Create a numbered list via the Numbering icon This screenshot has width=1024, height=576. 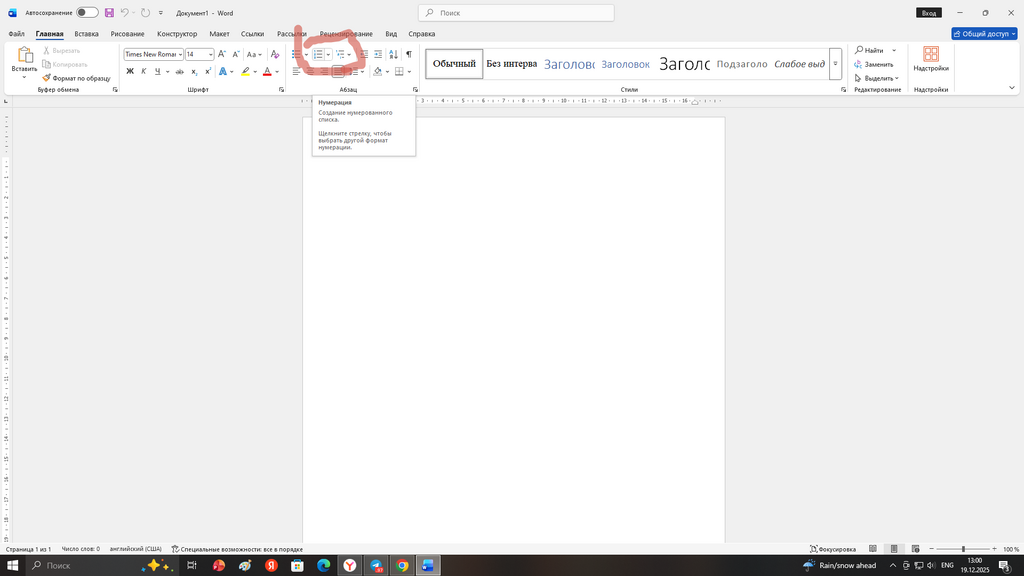click(x=318, y=54)
